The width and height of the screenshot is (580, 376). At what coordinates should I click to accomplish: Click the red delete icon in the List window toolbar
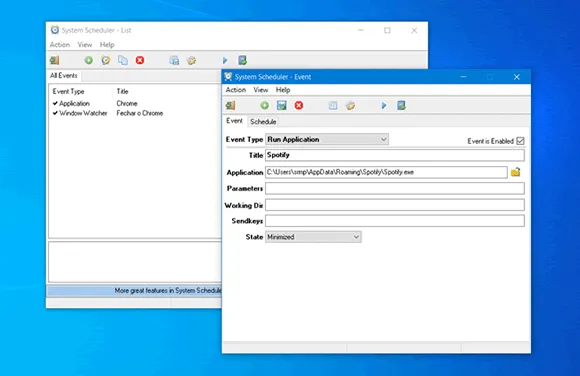tap(140, 60)
